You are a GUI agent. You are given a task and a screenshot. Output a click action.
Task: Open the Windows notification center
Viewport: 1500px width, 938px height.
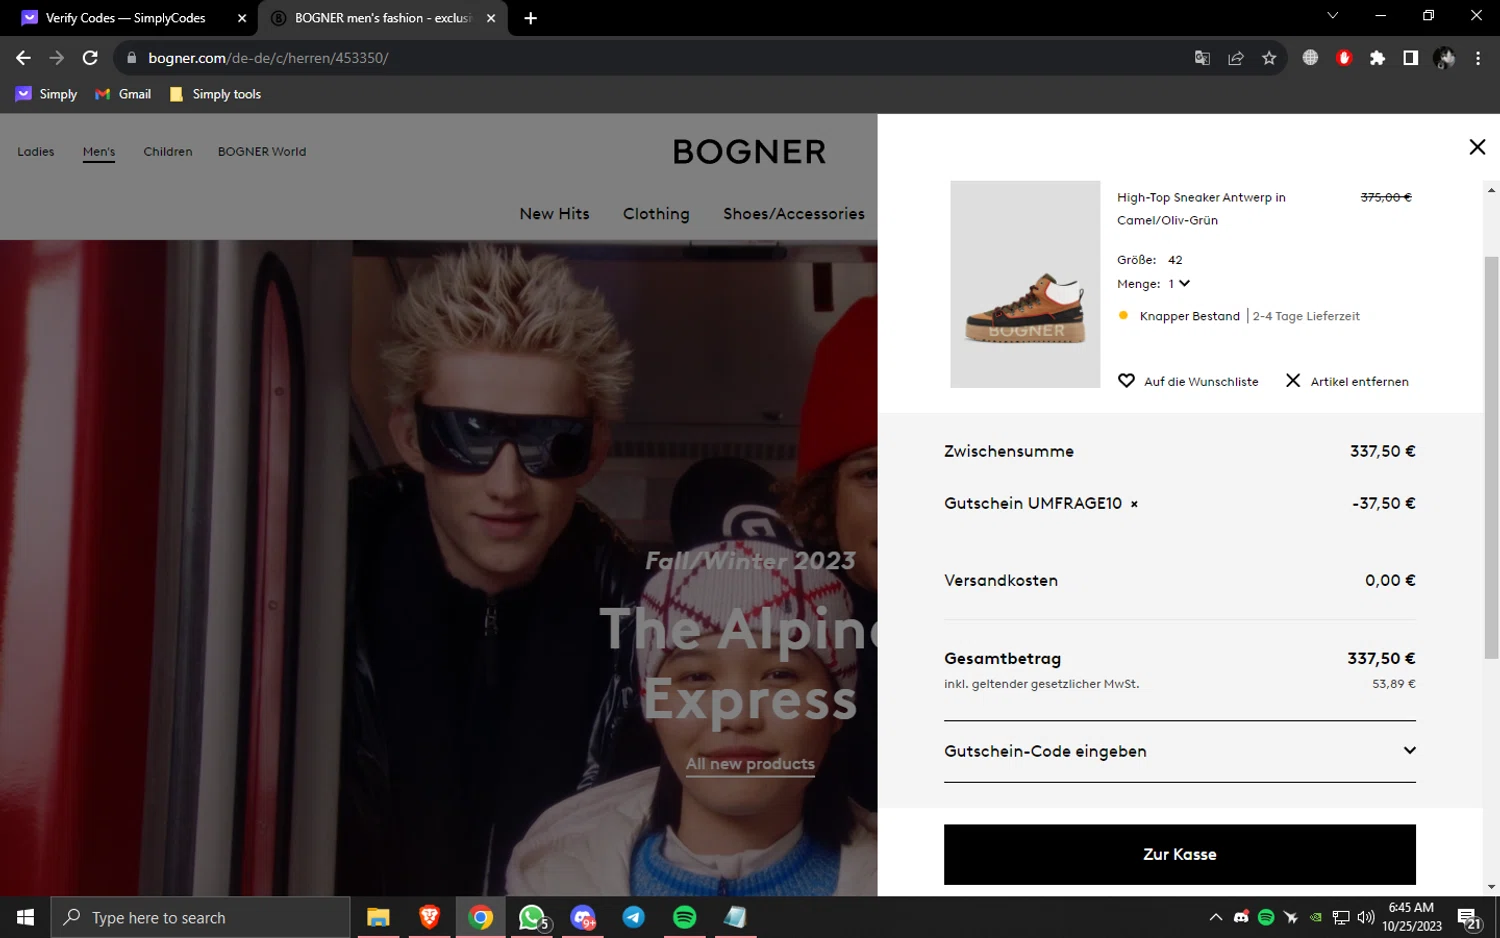pyautogui.click(x=1469, y=917)
